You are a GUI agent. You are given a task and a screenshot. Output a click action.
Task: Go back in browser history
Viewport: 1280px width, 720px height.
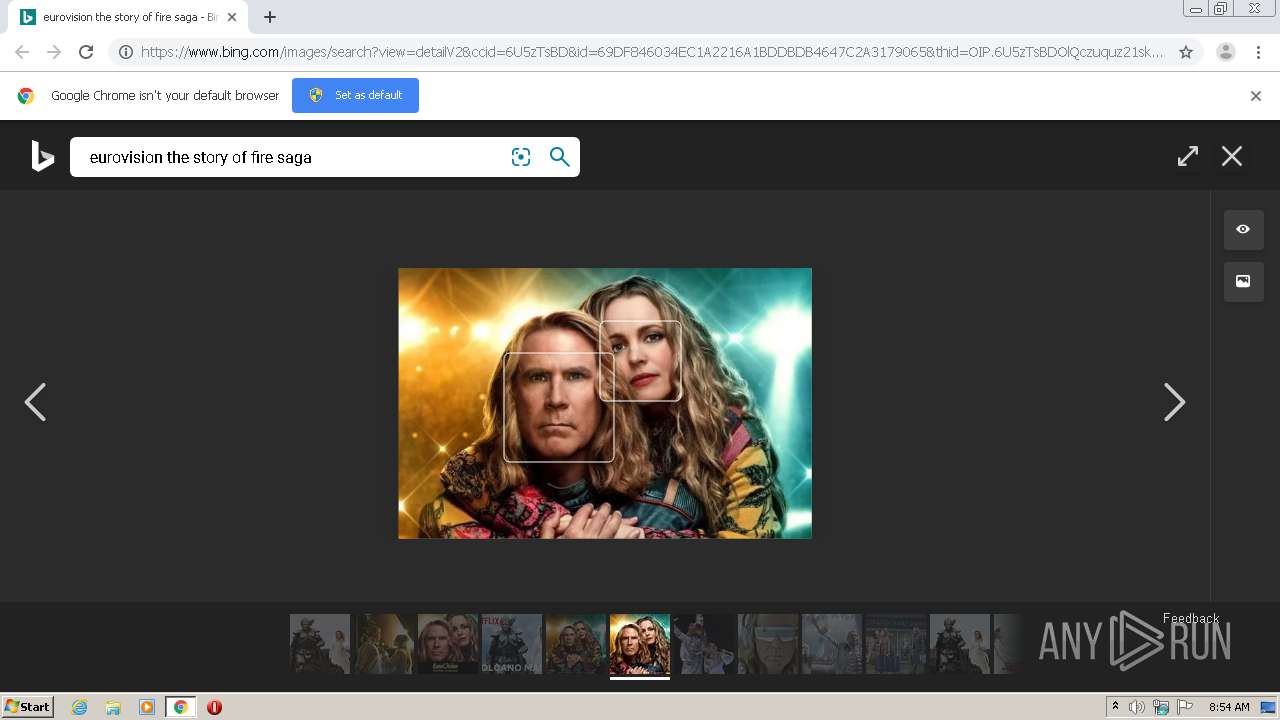point(22,52)
